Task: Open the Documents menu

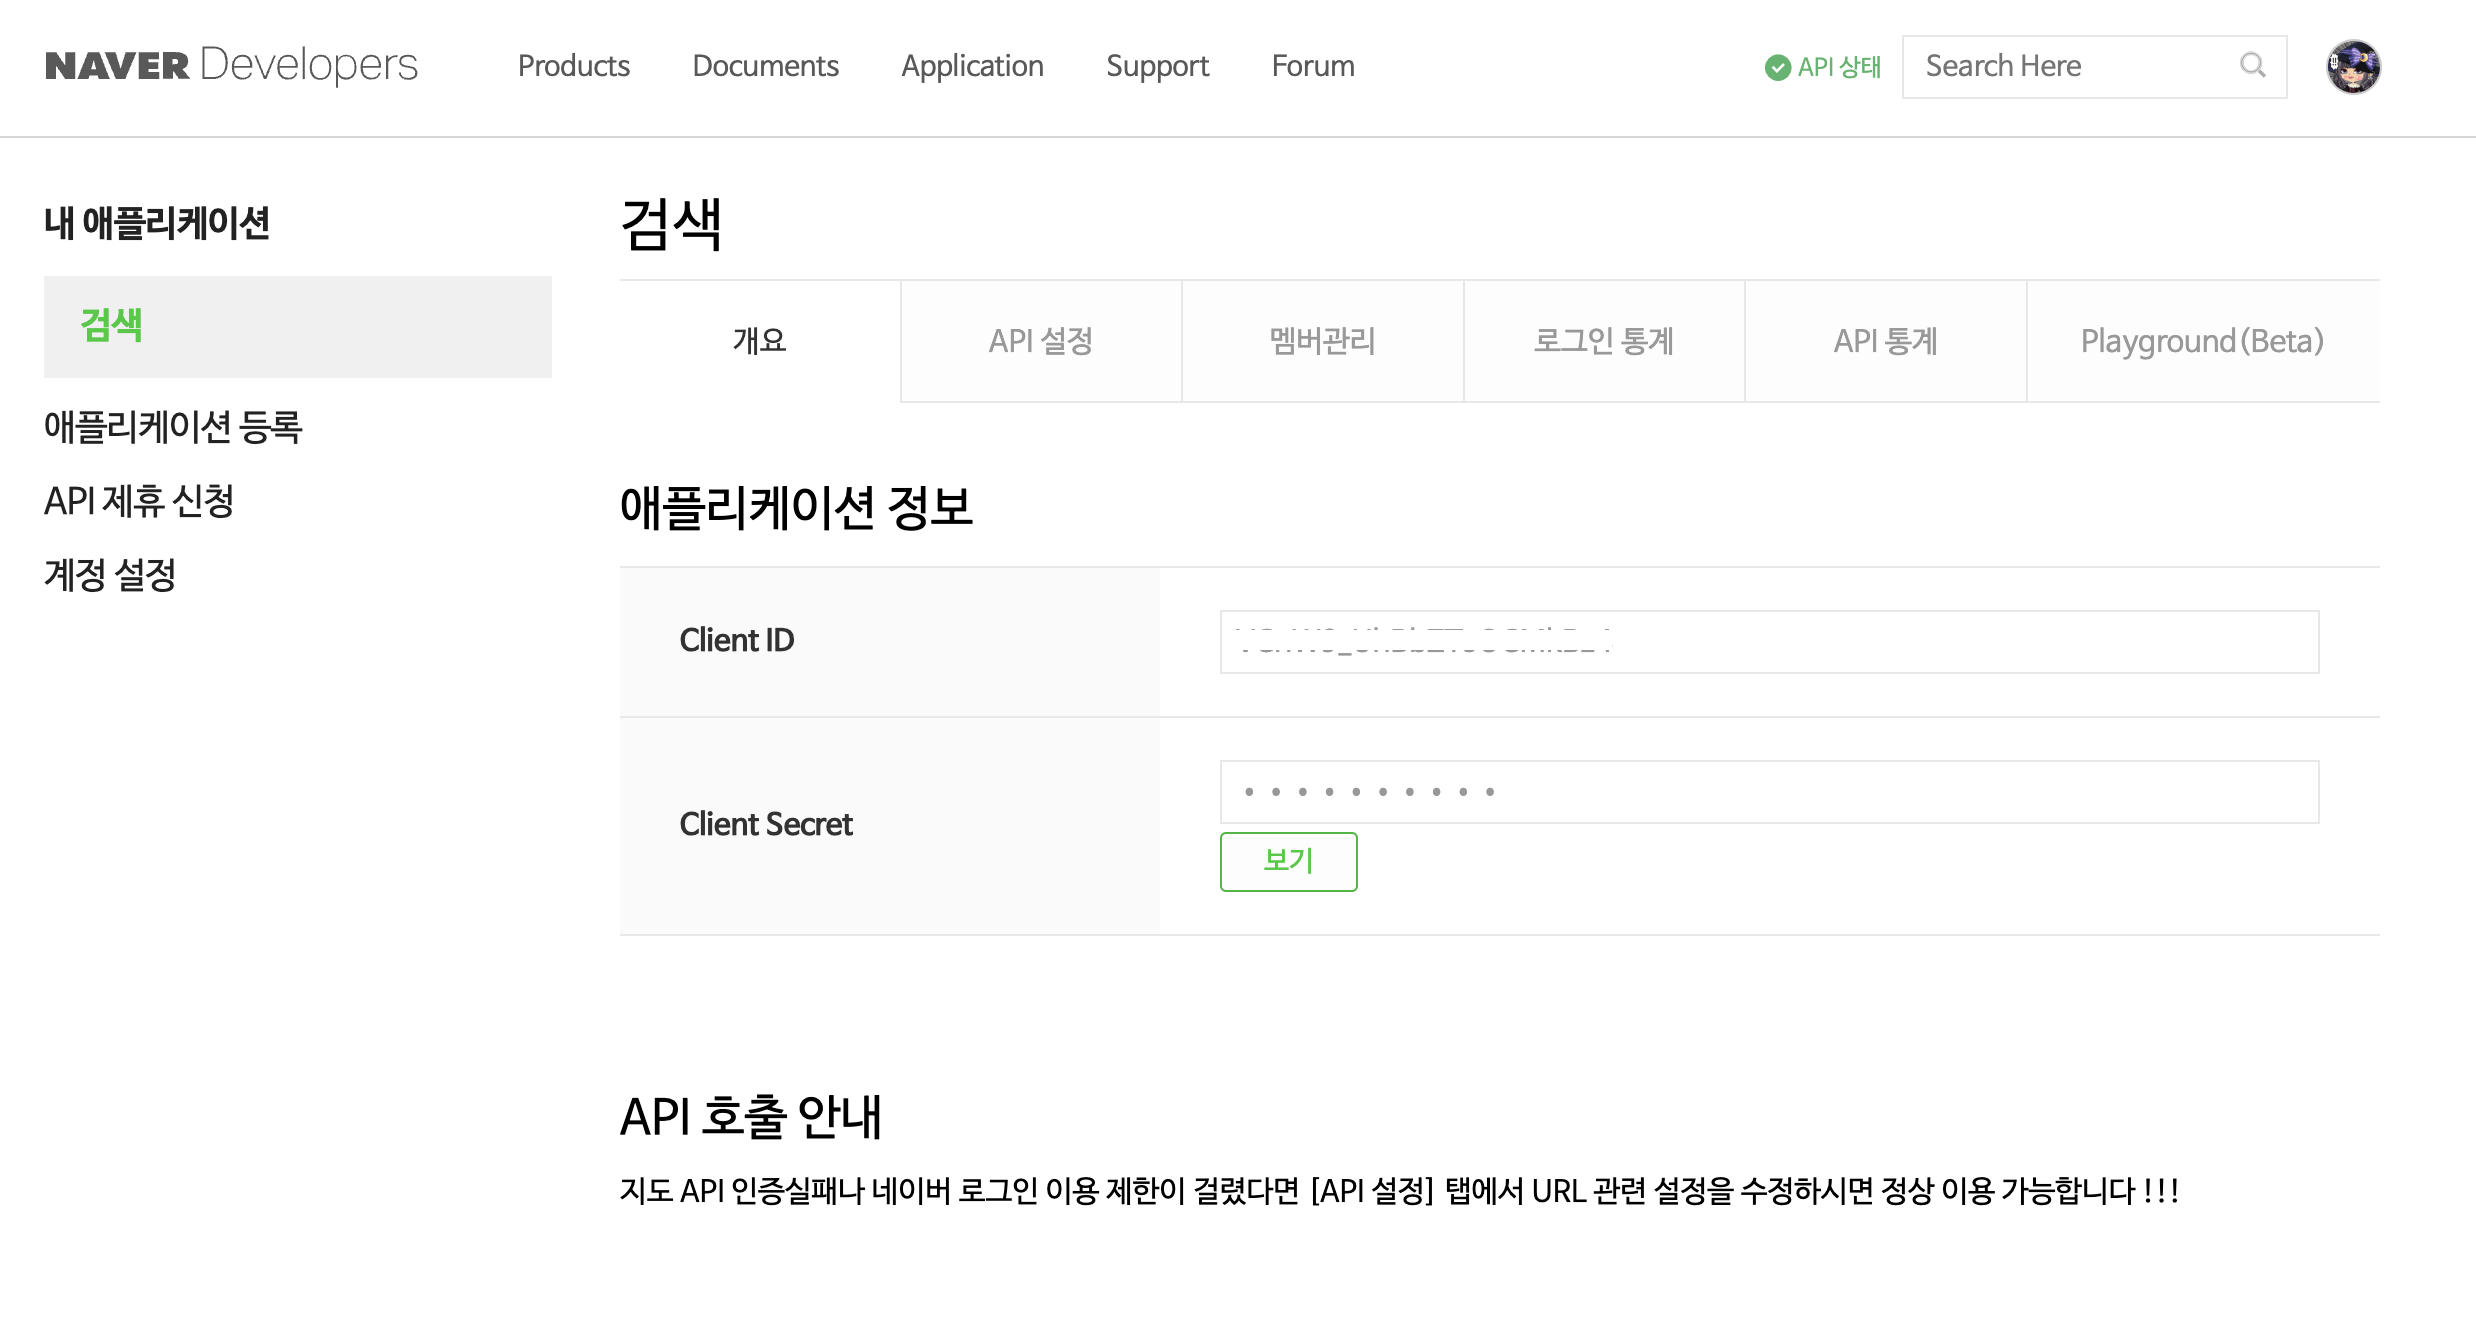Action: click(765, 66)
